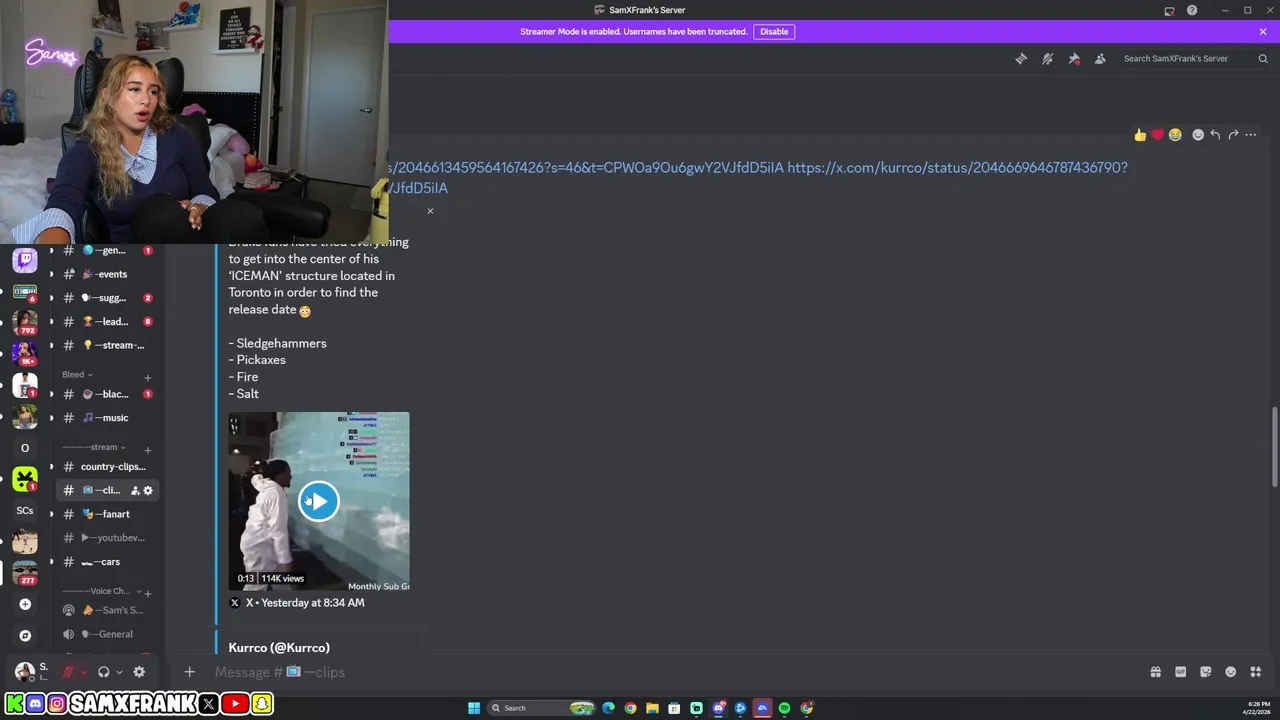
Task: Collapse the Bleed category
Action: pos(77,375)
